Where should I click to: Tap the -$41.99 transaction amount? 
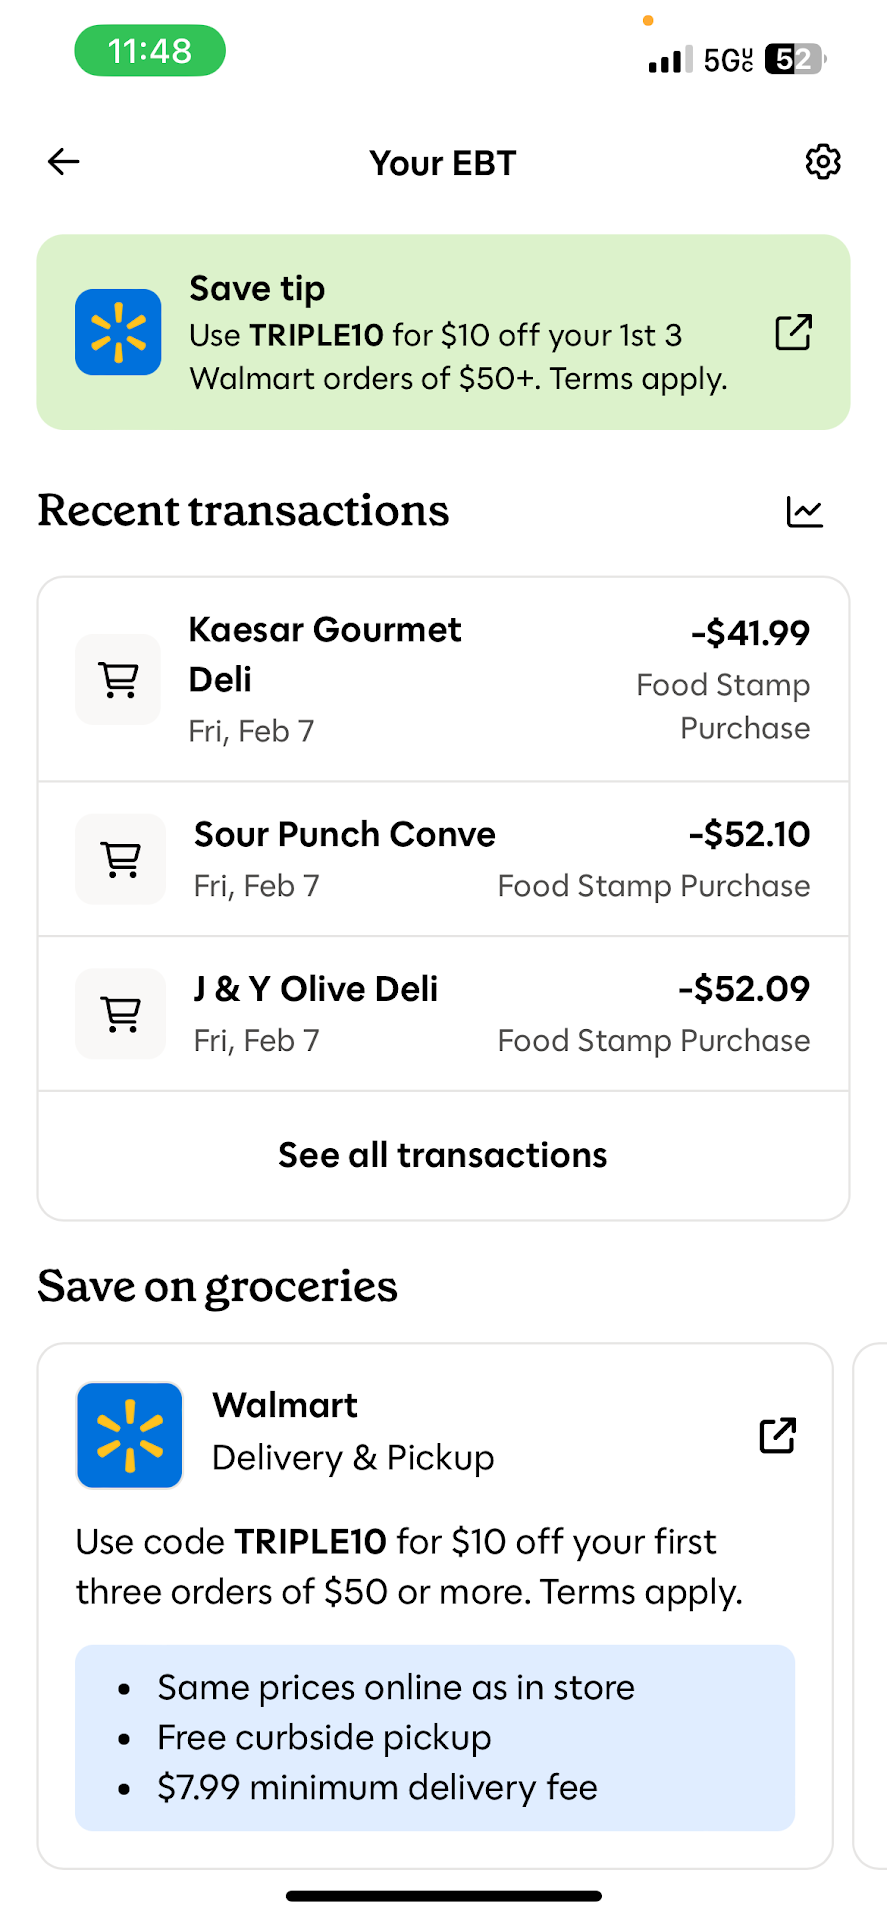click(x=750, y=633)
